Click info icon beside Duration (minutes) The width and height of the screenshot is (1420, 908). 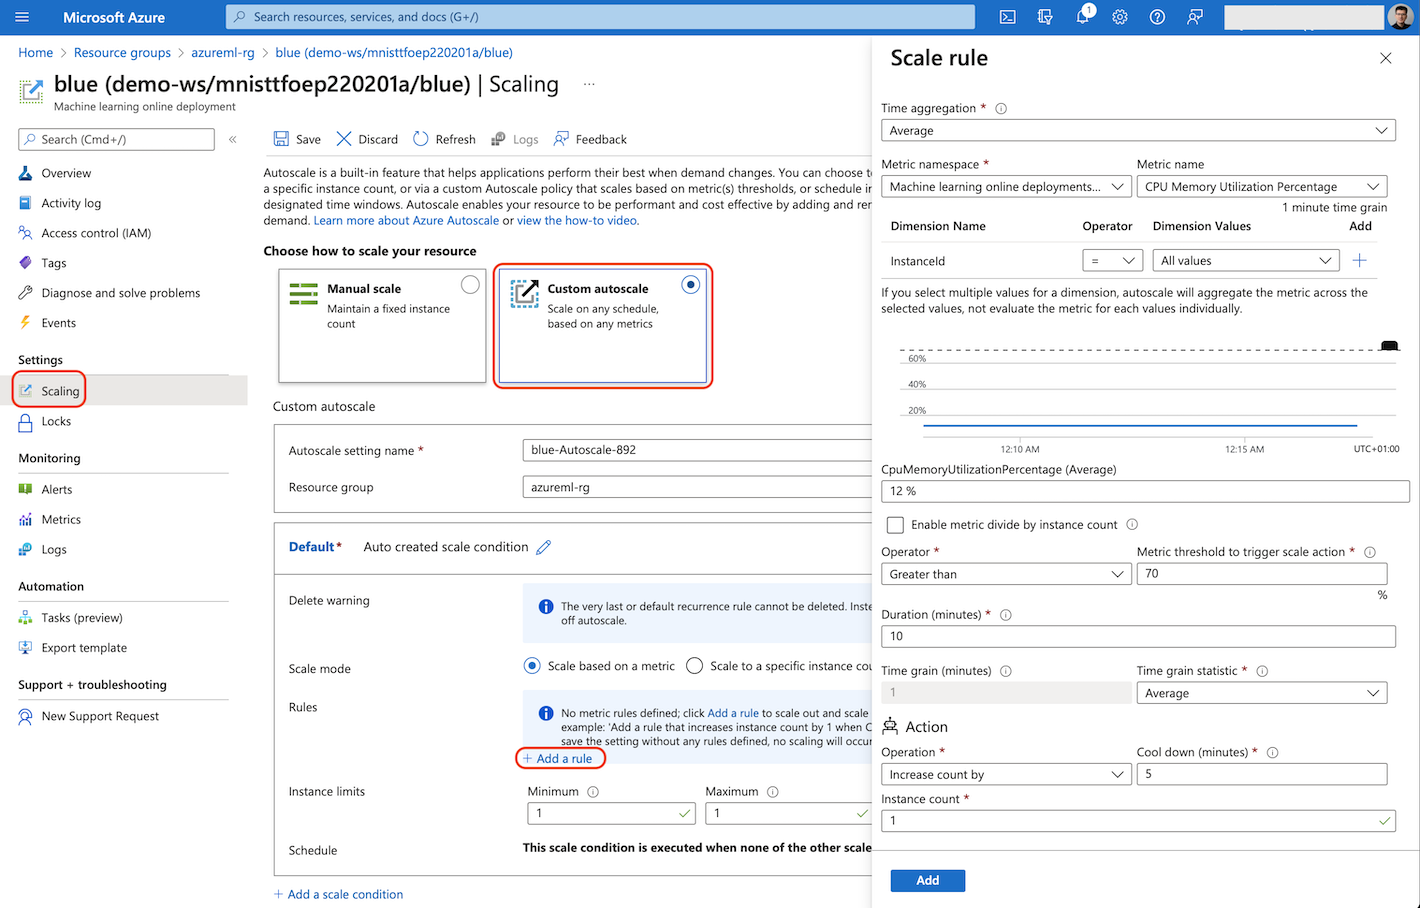tap(1006, 615)
